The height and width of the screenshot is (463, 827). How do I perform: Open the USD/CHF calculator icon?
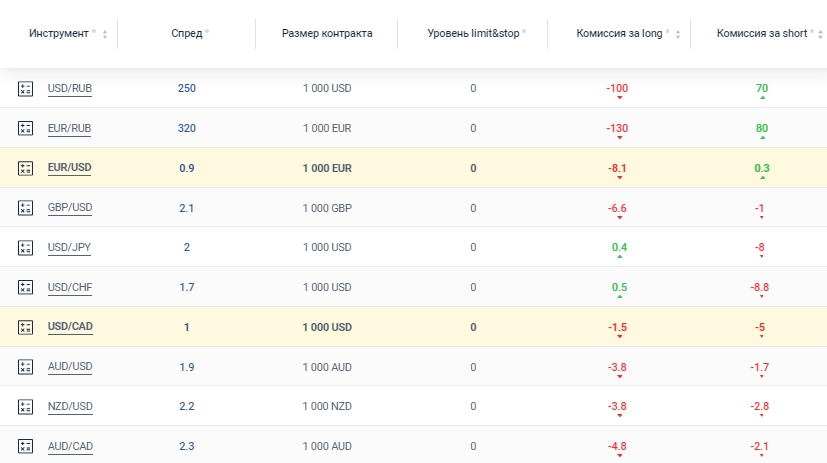(26, 287)
